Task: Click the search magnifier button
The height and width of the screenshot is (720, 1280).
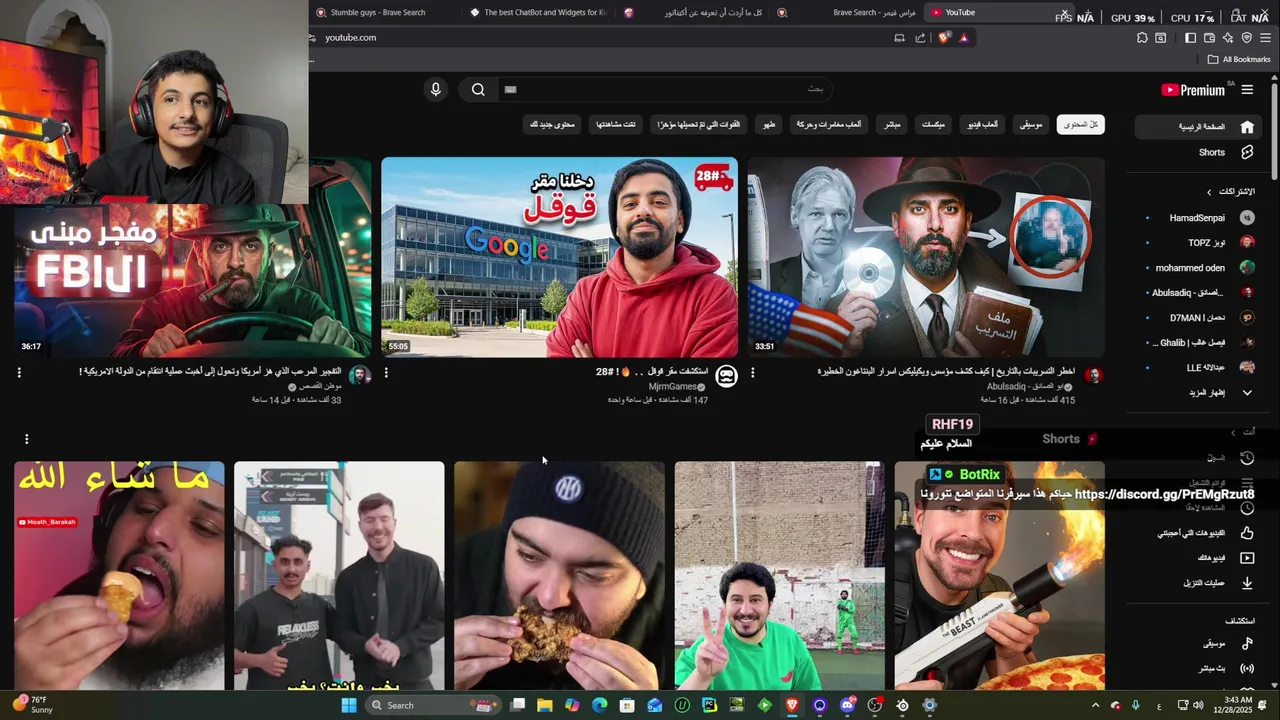Action: coord(478,89)
